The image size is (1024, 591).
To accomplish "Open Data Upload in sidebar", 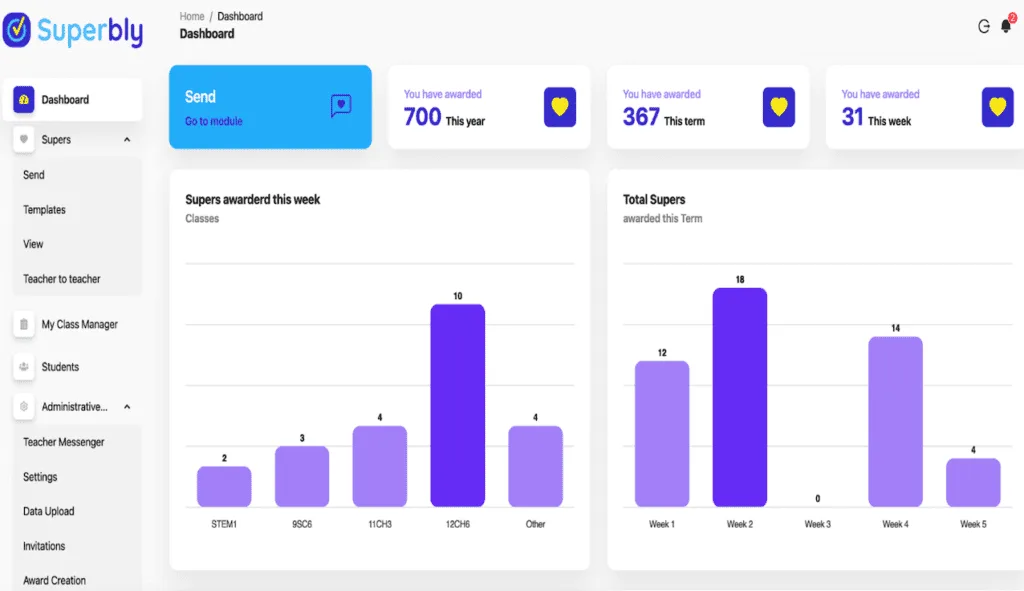I will (x=48, y=511).
